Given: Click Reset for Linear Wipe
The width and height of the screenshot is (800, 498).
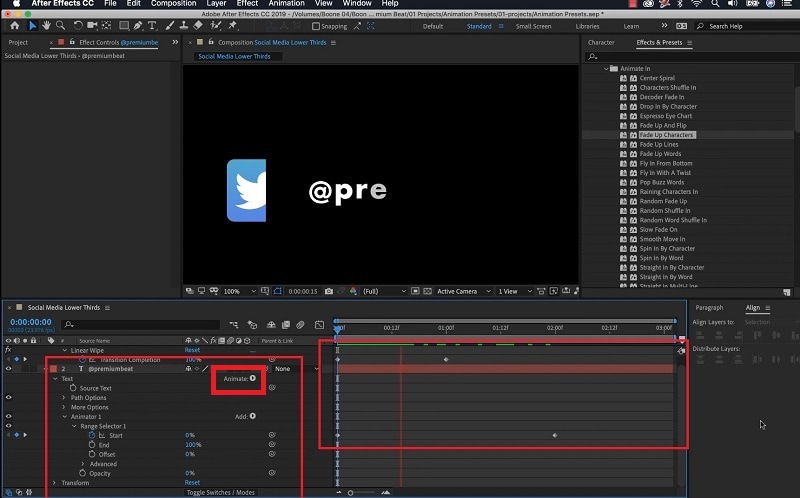Looking at the screenshot, I should pos(192,350).
